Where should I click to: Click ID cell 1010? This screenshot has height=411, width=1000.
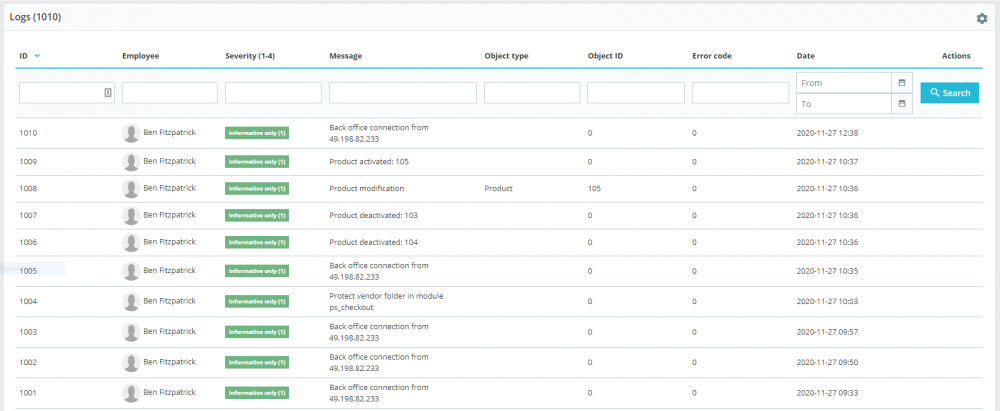pyautogui.click(x=28, y=134)
